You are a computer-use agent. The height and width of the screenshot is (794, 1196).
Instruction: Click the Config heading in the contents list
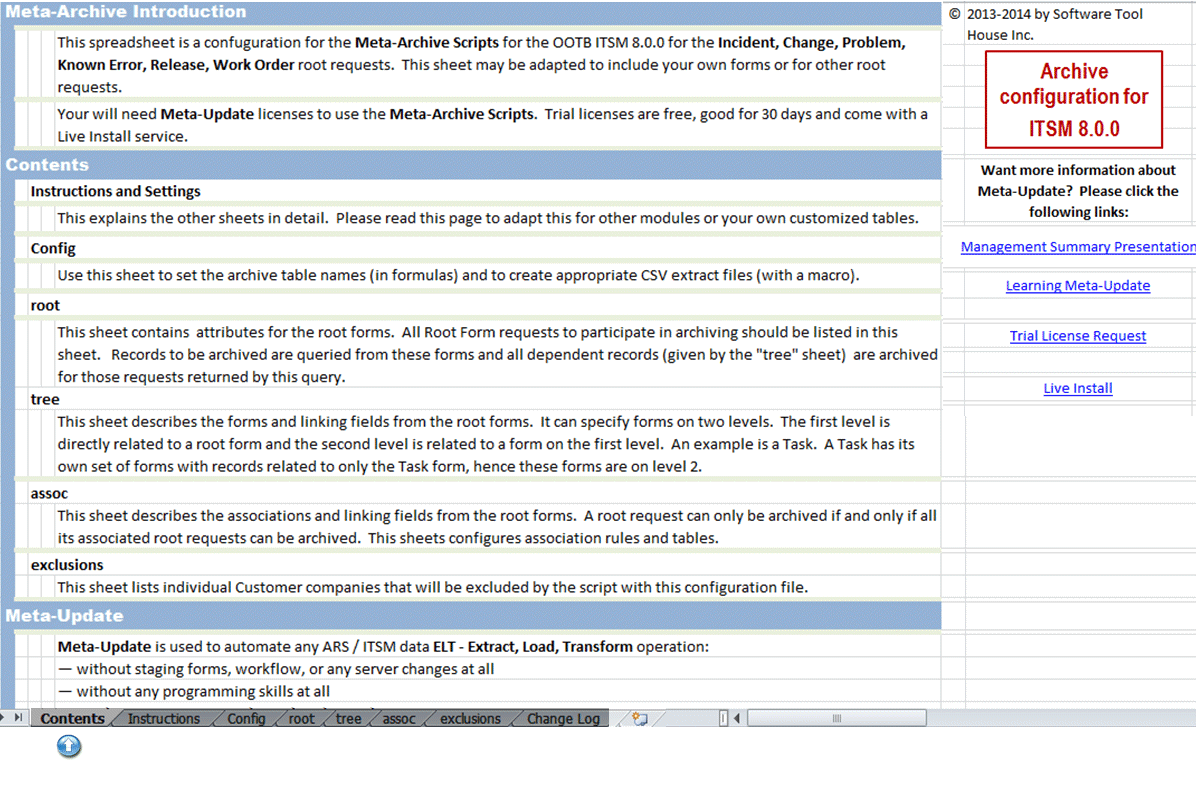(x=53, y=248)
